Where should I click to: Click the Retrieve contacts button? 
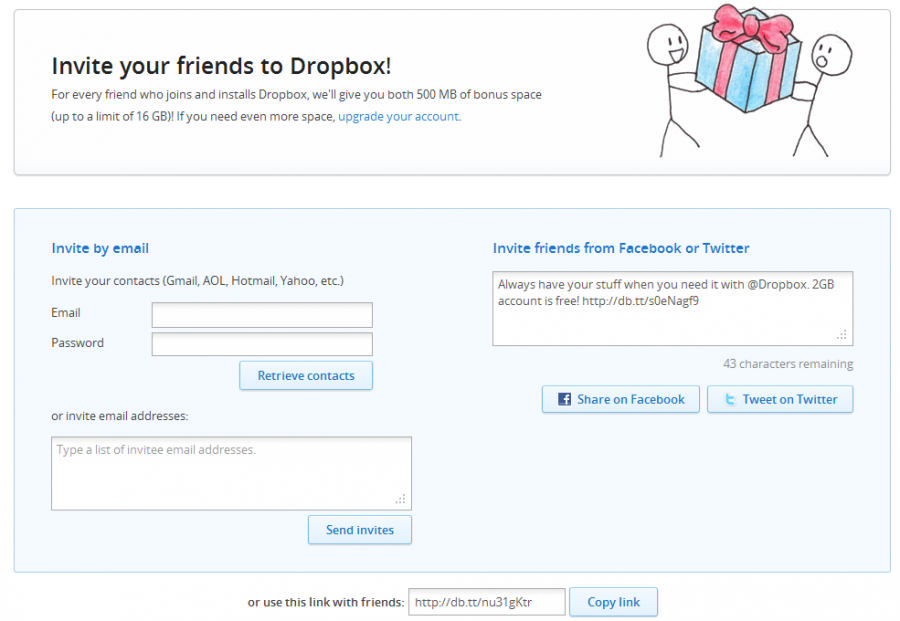[306, 375]
